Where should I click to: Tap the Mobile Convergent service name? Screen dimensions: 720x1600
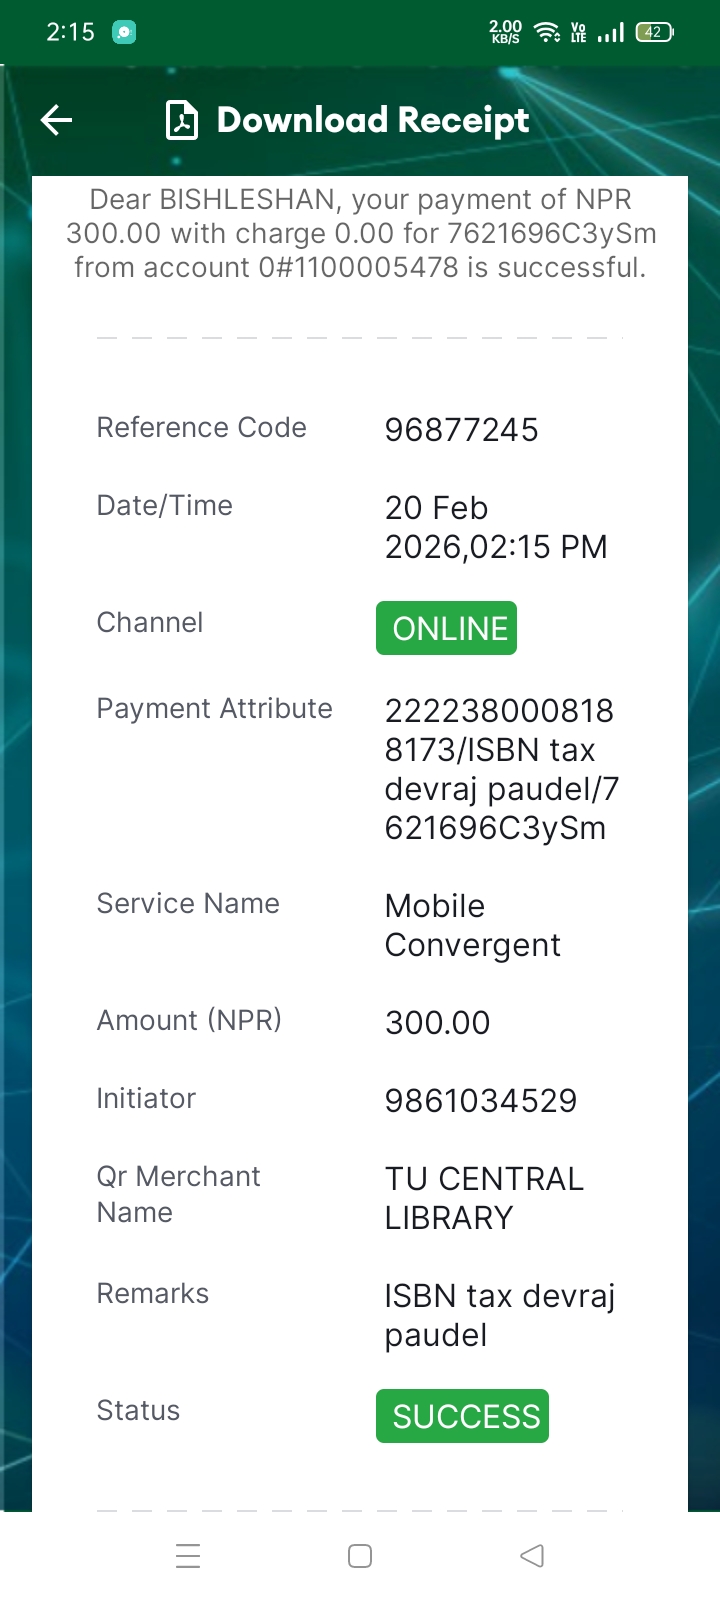(x=472, y=925)
